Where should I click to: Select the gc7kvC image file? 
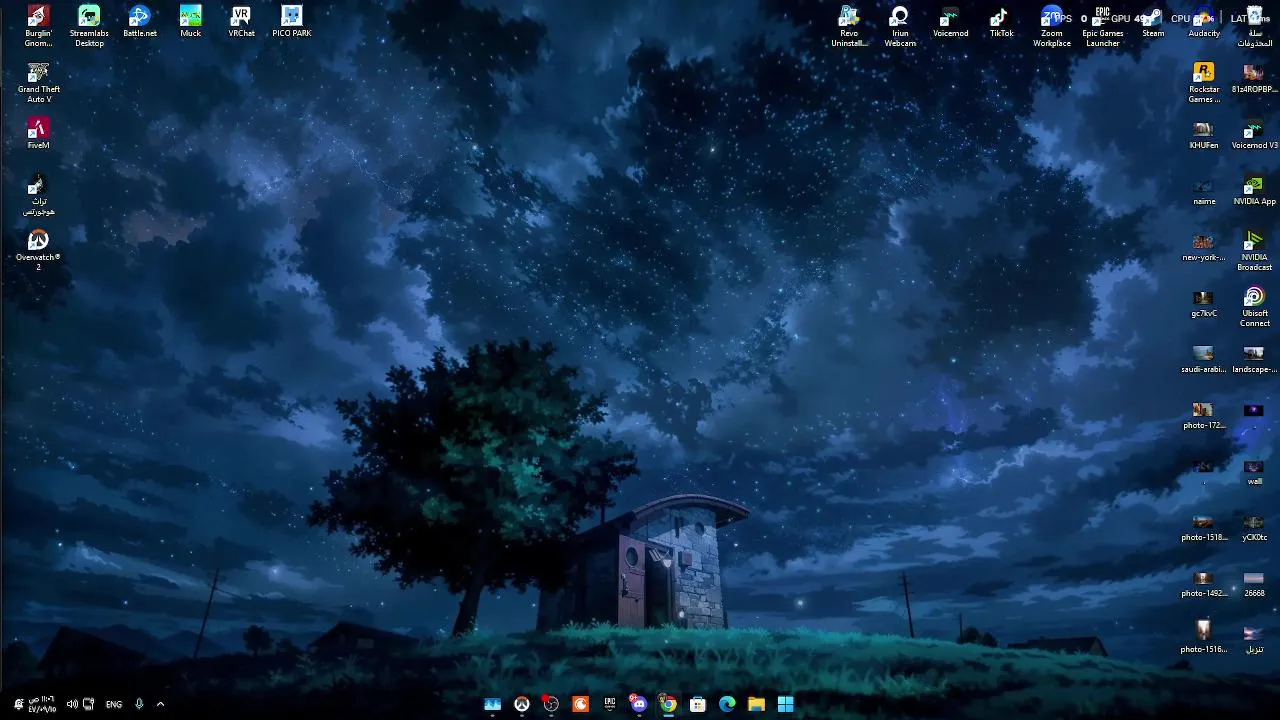[x=1204, y=302]
